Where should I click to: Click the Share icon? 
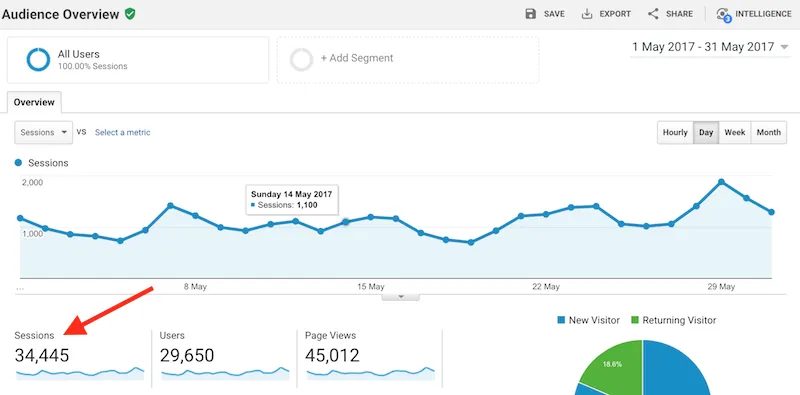click(653, 14)
